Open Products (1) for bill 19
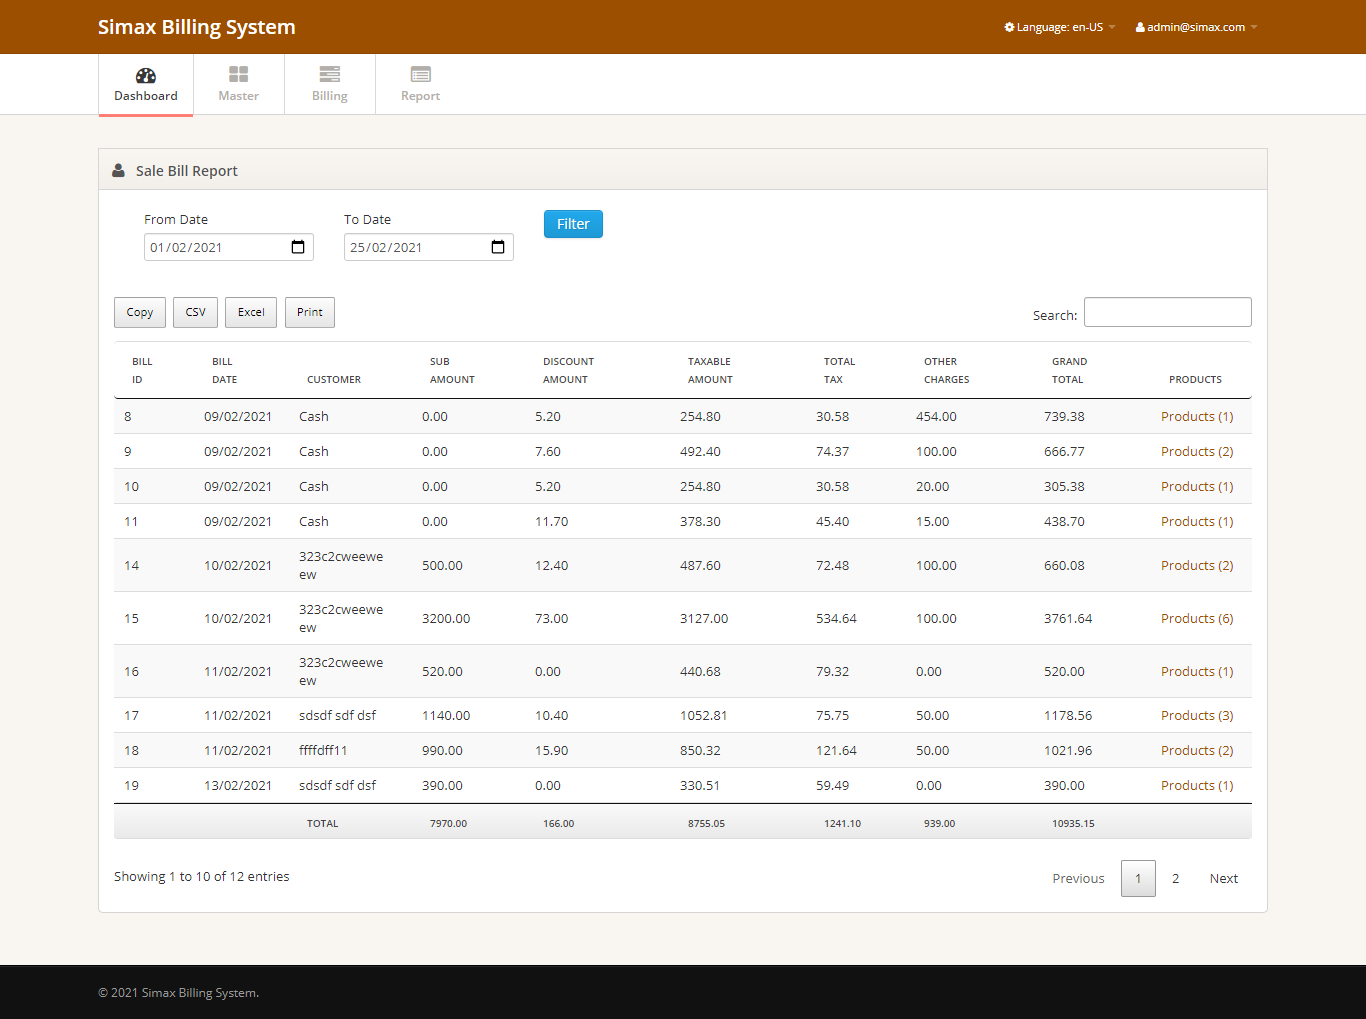This screenshot has width=1366, height=1019. pos(1197,785)
